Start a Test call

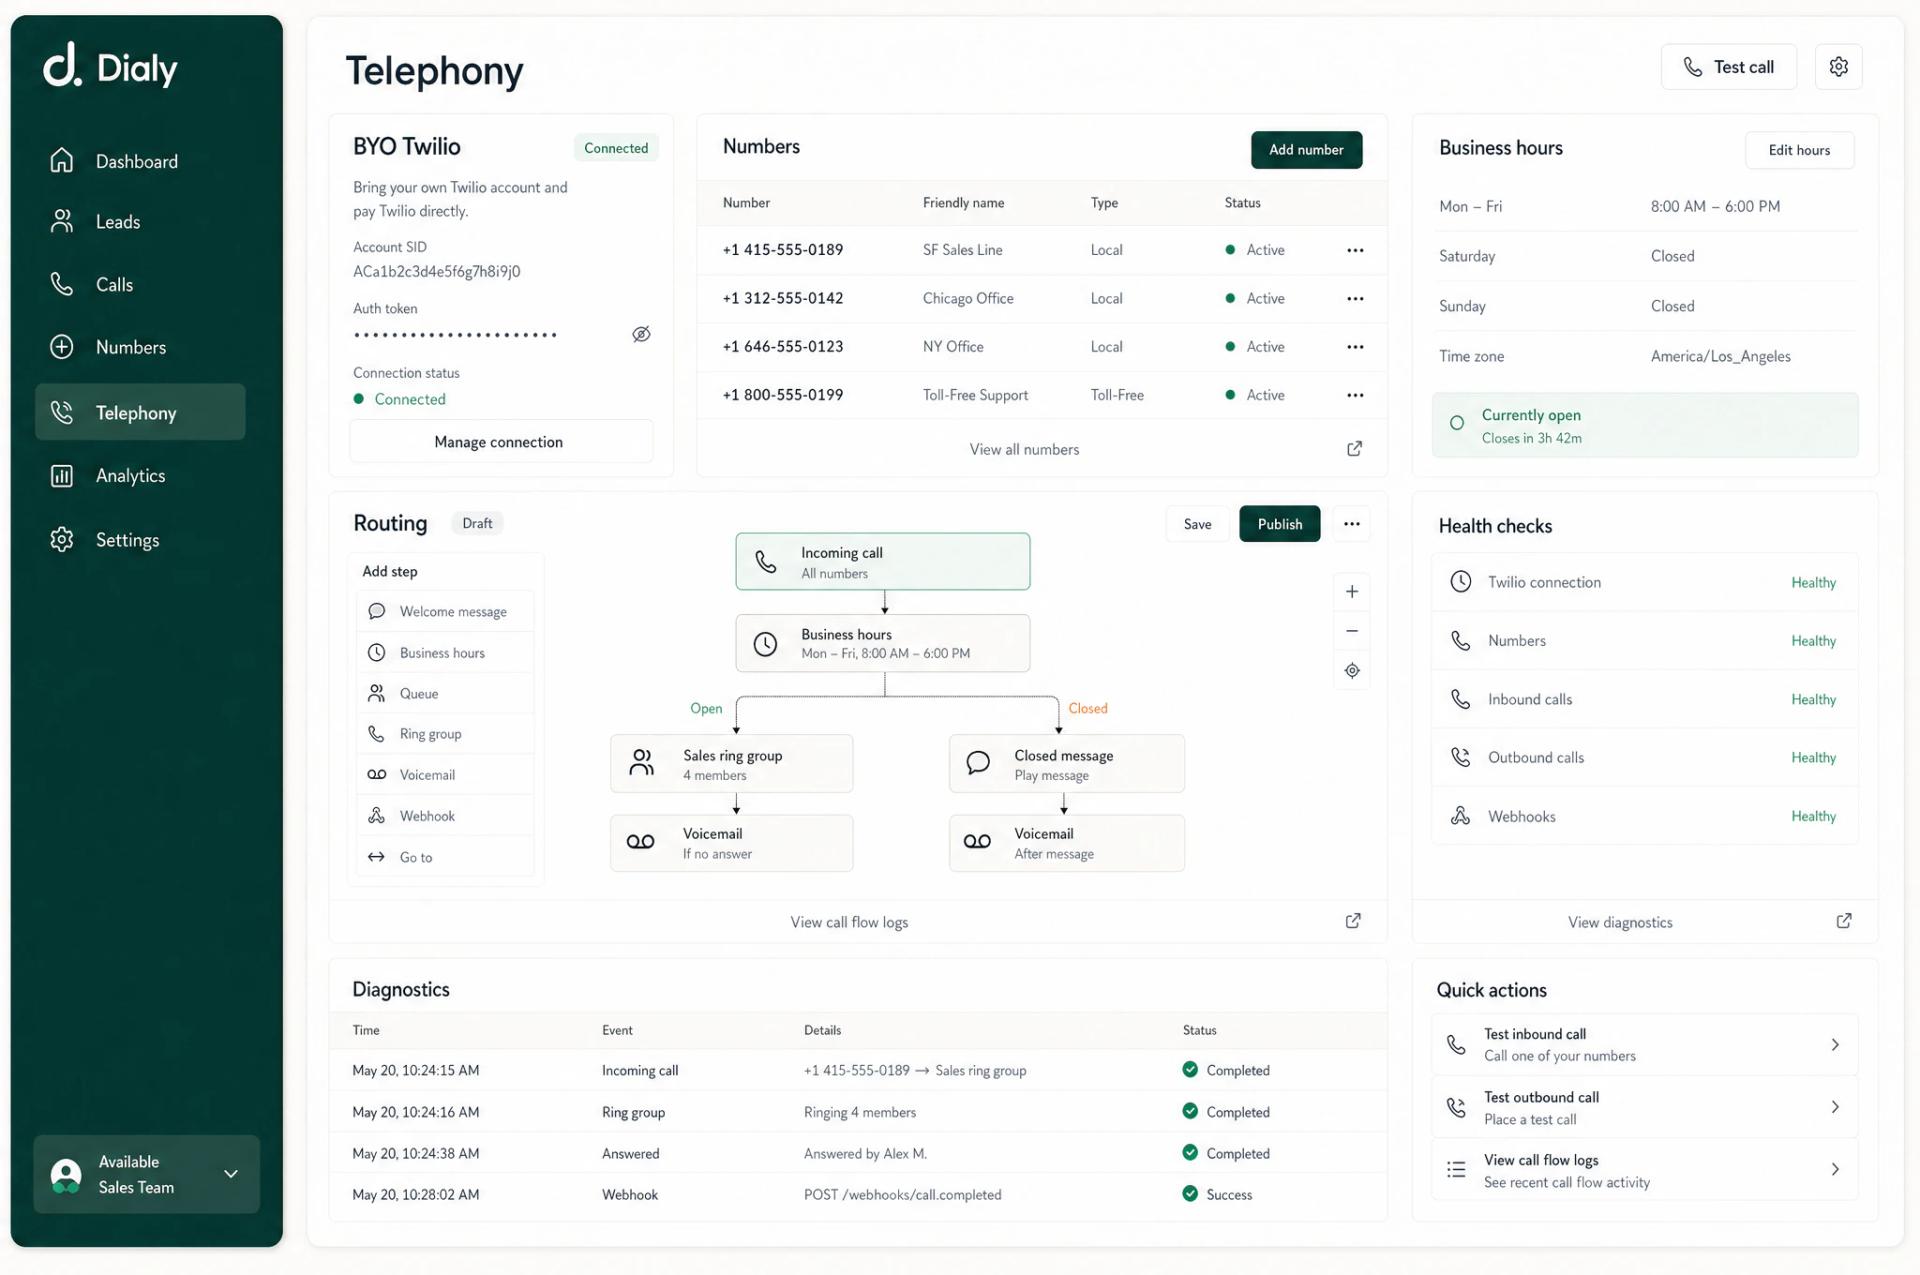[1728, 66]
